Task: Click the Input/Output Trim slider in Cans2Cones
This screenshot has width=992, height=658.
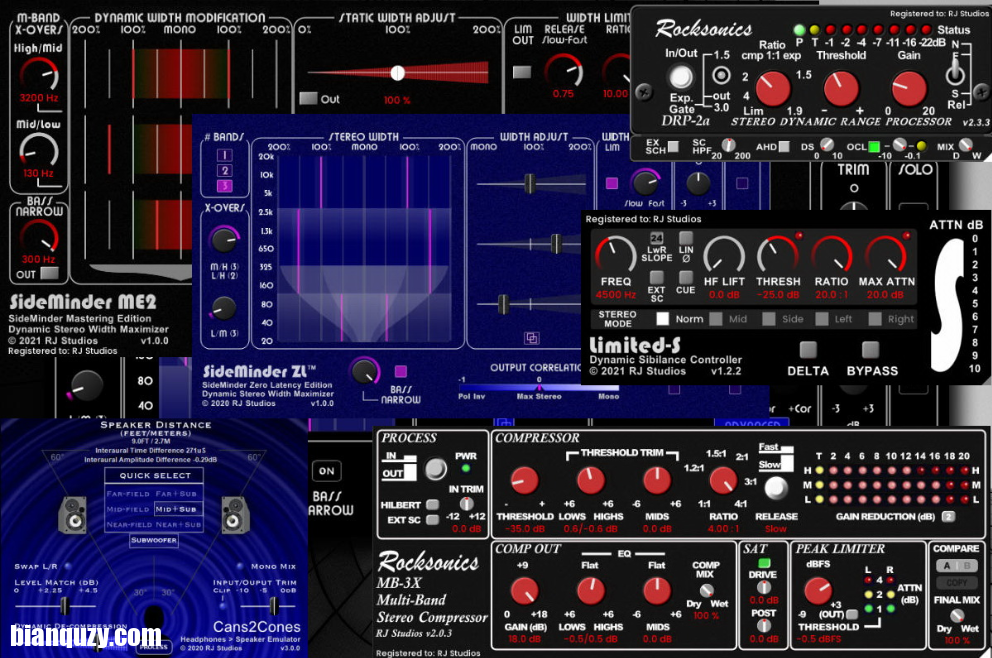Action: click(274, 606)
